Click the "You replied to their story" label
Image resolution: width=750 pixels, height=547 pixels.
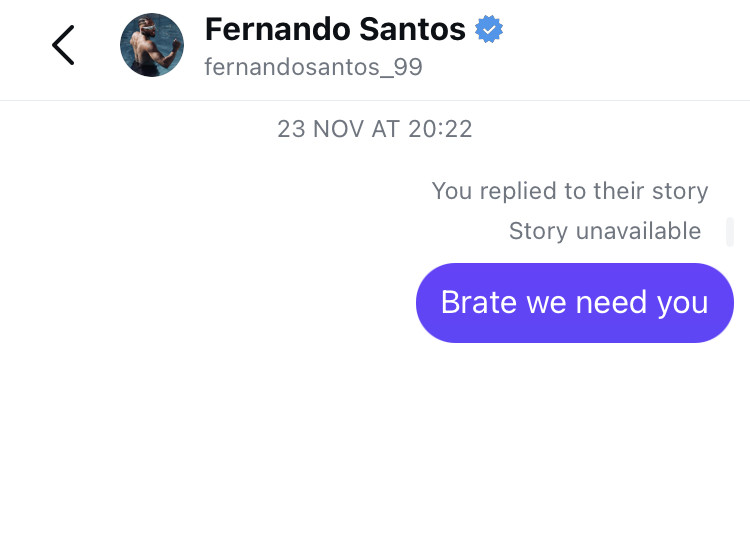pyautogui.click(x=569, y=191)
